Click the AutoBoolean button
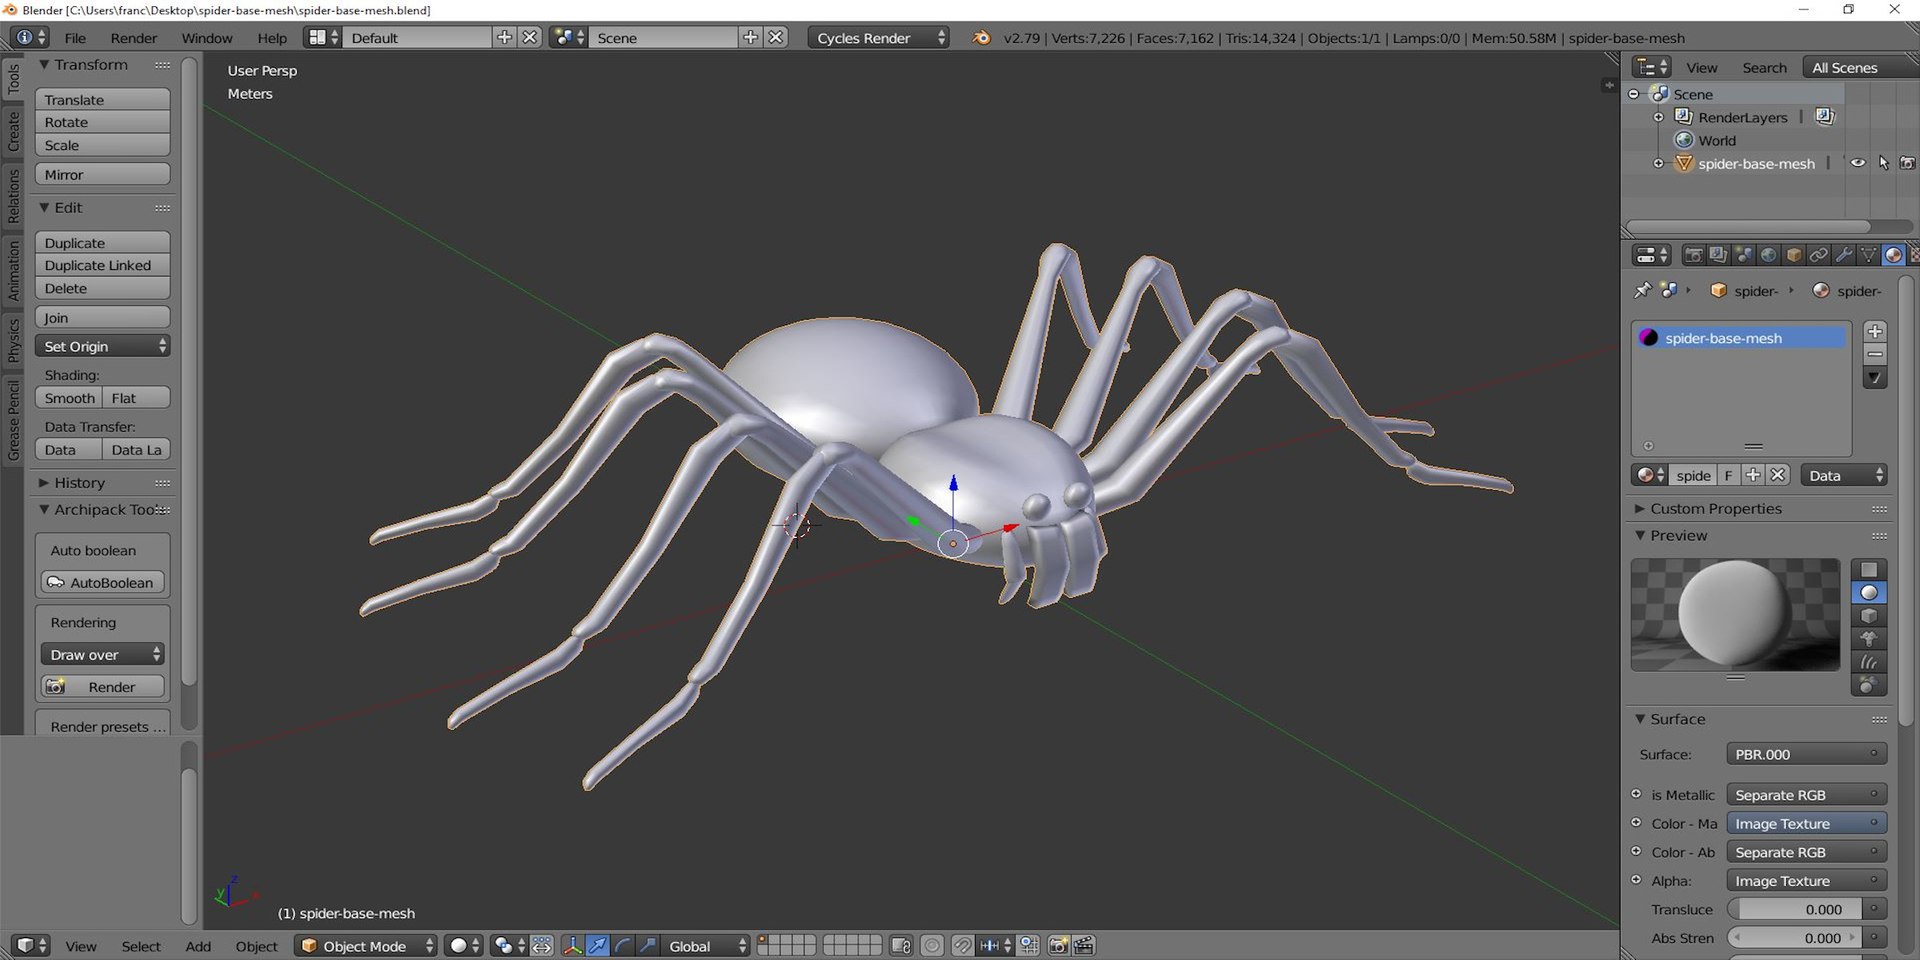This screenshot has width=1920, height=960. [102, 582]
